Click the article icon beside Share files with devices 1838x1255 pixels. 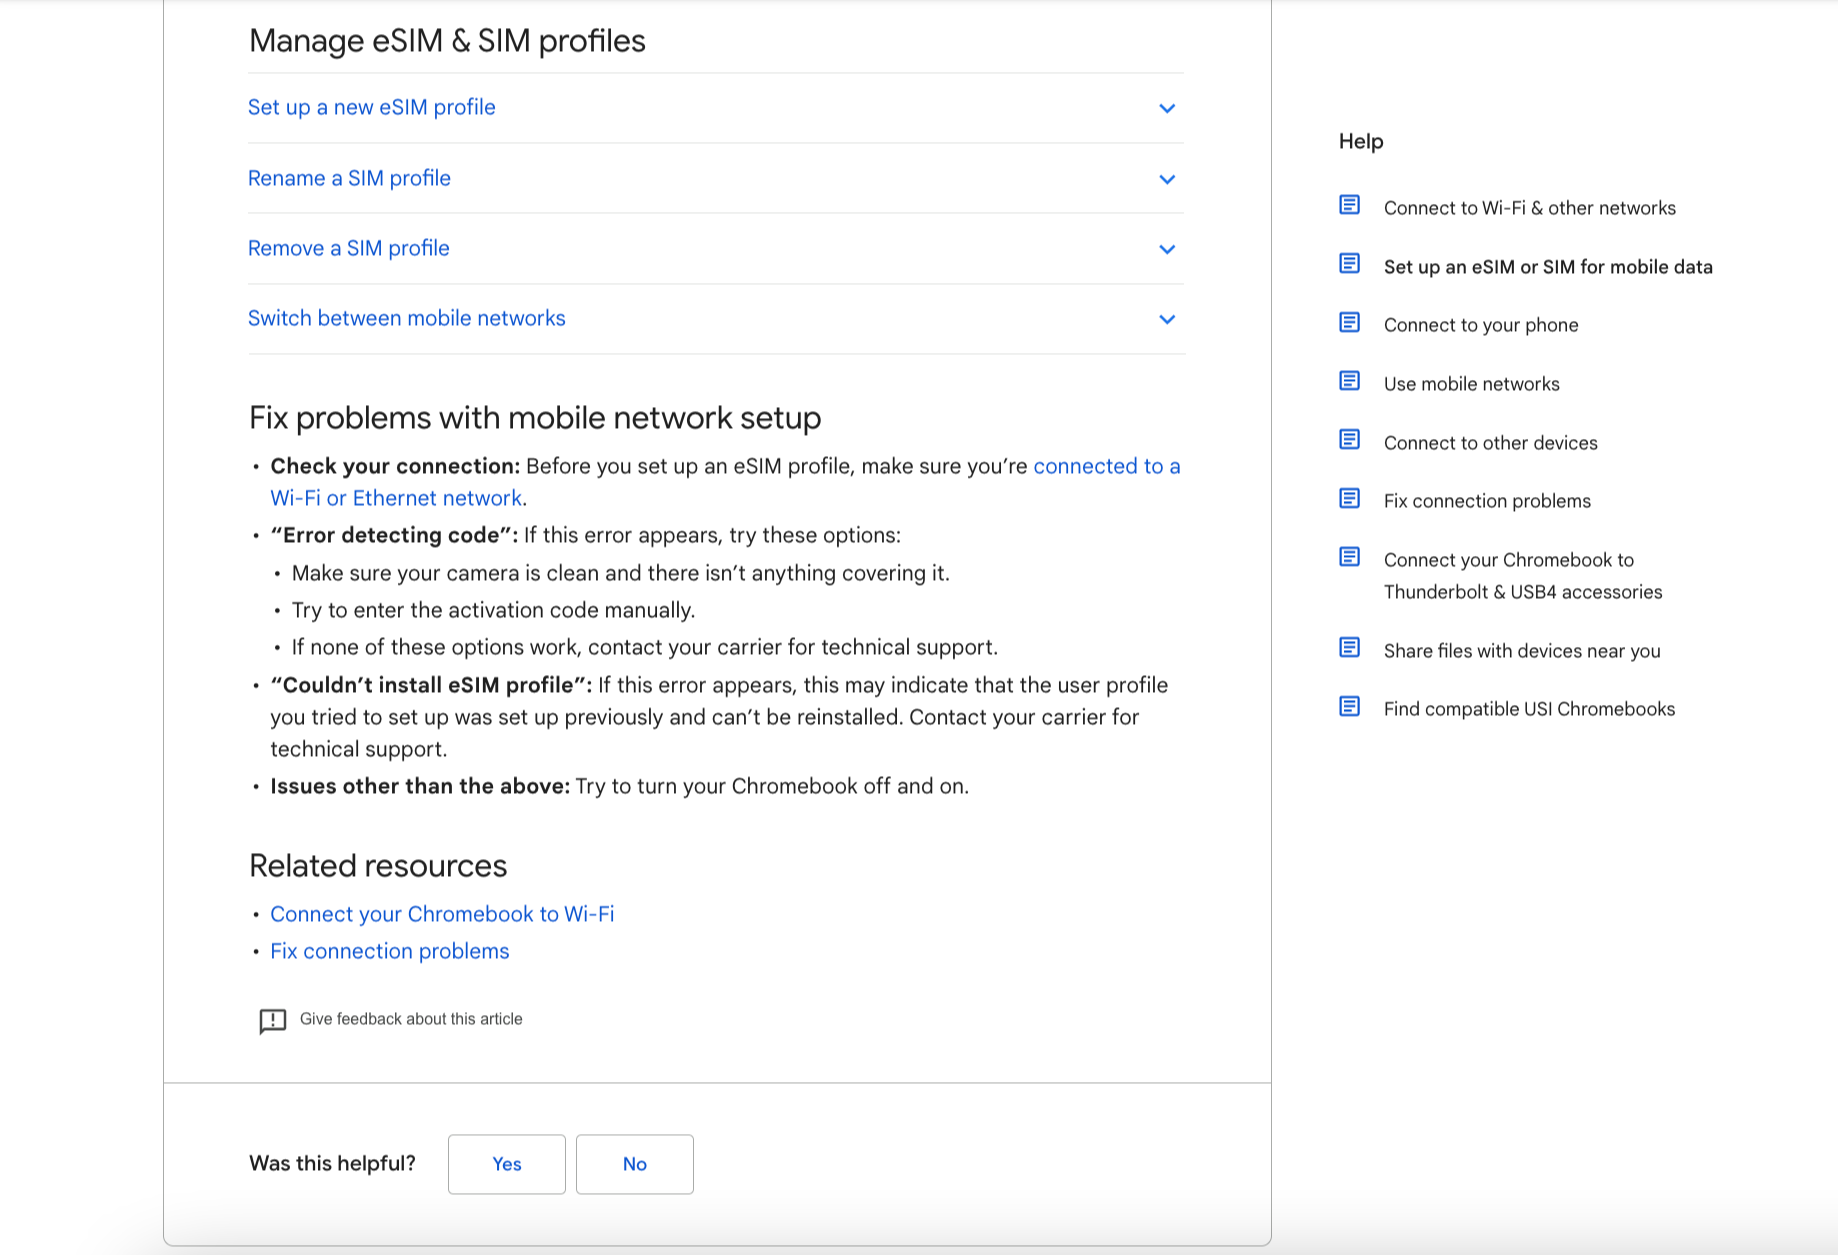pos(1349,648)
